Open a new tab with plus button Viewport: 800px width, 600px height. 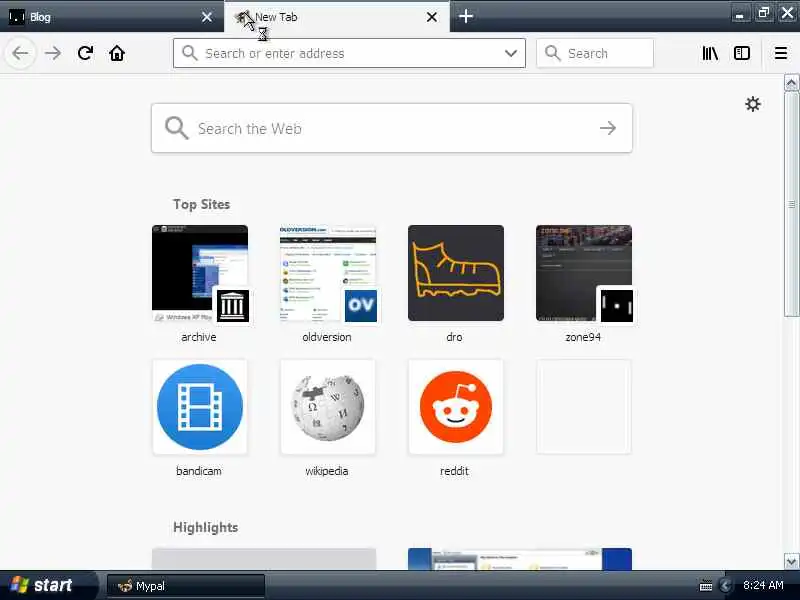[465, 16]
